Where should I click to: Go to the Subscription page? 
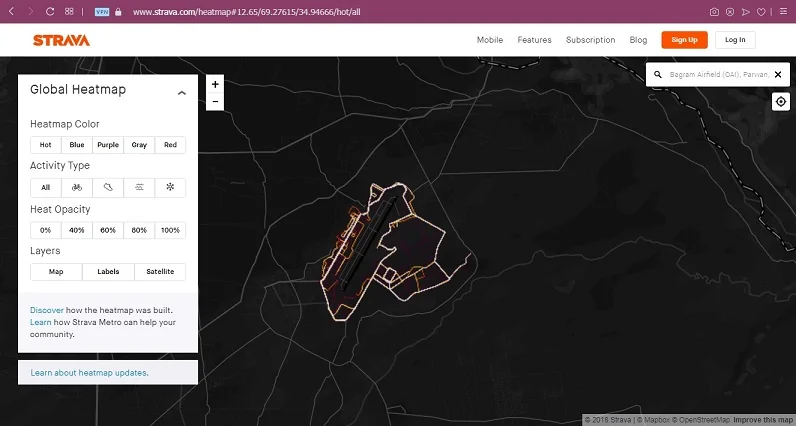click(590, 40)
